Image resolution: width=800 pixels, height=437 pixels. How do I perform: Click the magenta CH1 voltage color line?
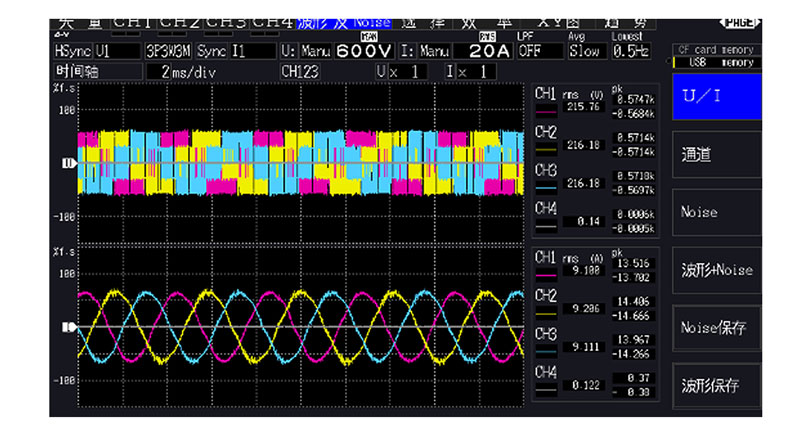[x=546, y=111]
